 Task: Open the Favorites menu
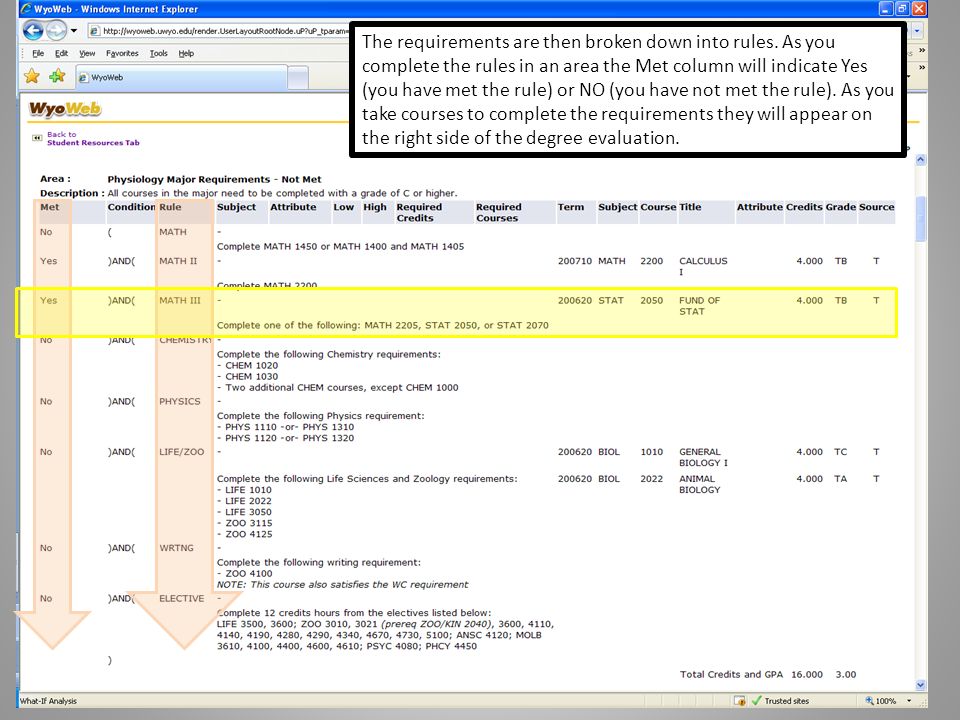coord(122,53)
